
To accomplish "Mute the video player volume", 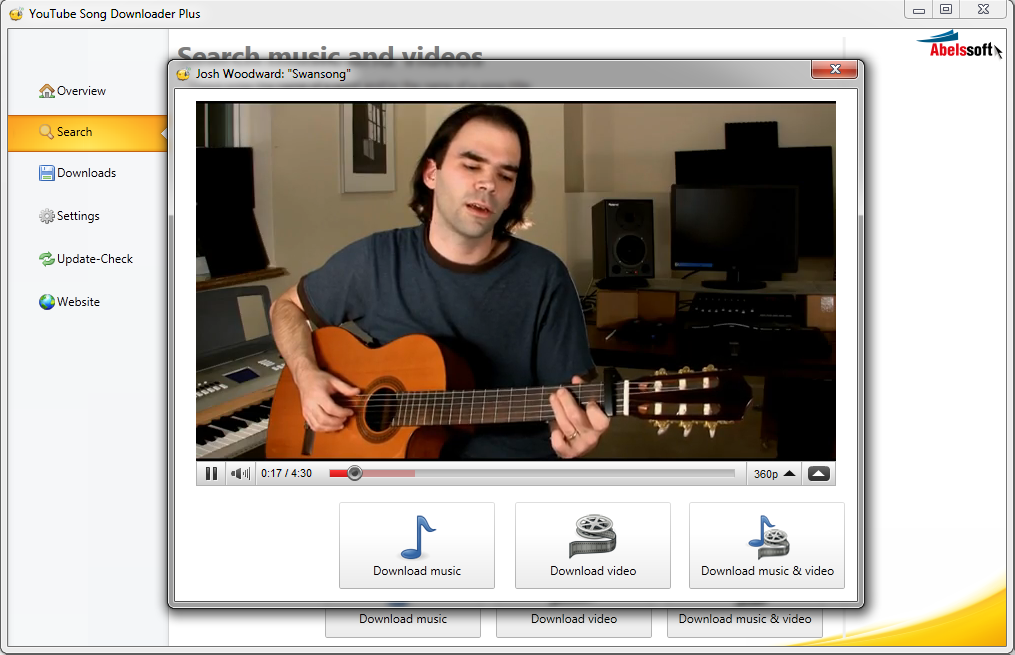I will tap(240, 474).
